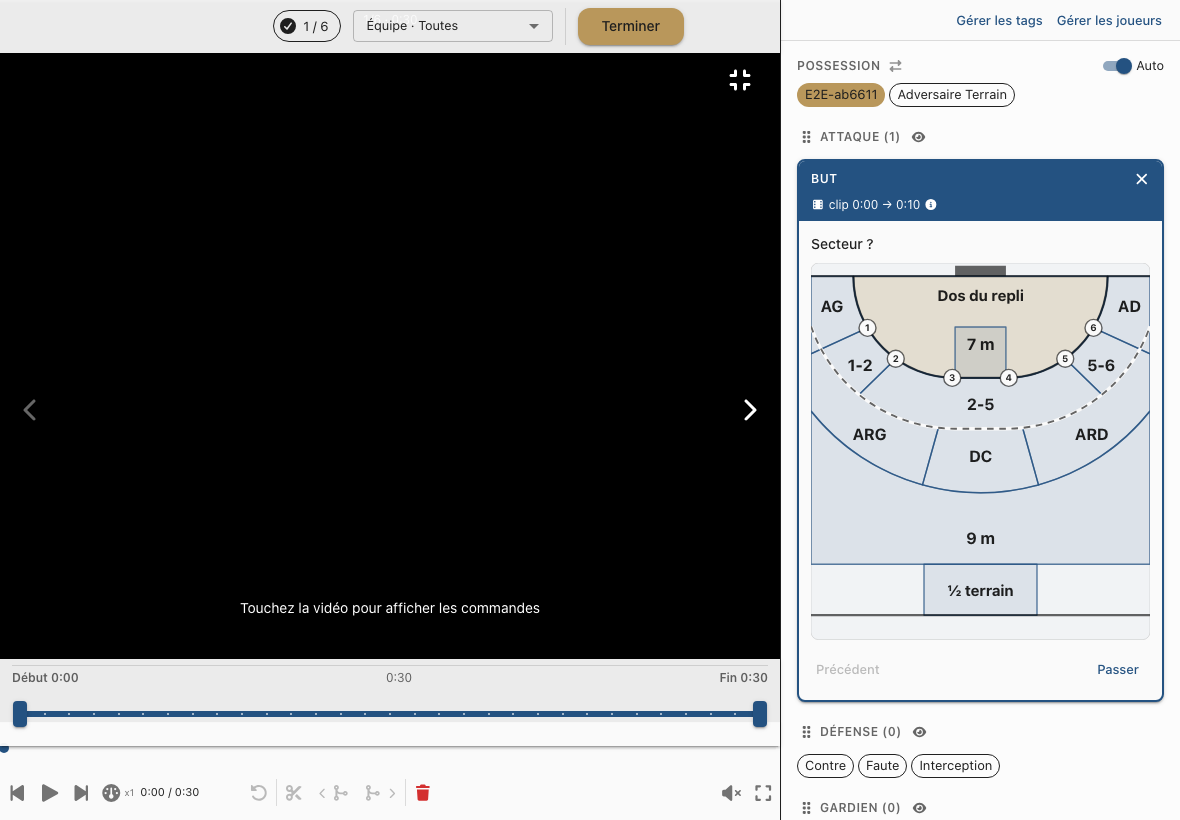The height and width of the screenshot is (820, 1180).
Task: Select position 3 marker on court
Action: 952,378
